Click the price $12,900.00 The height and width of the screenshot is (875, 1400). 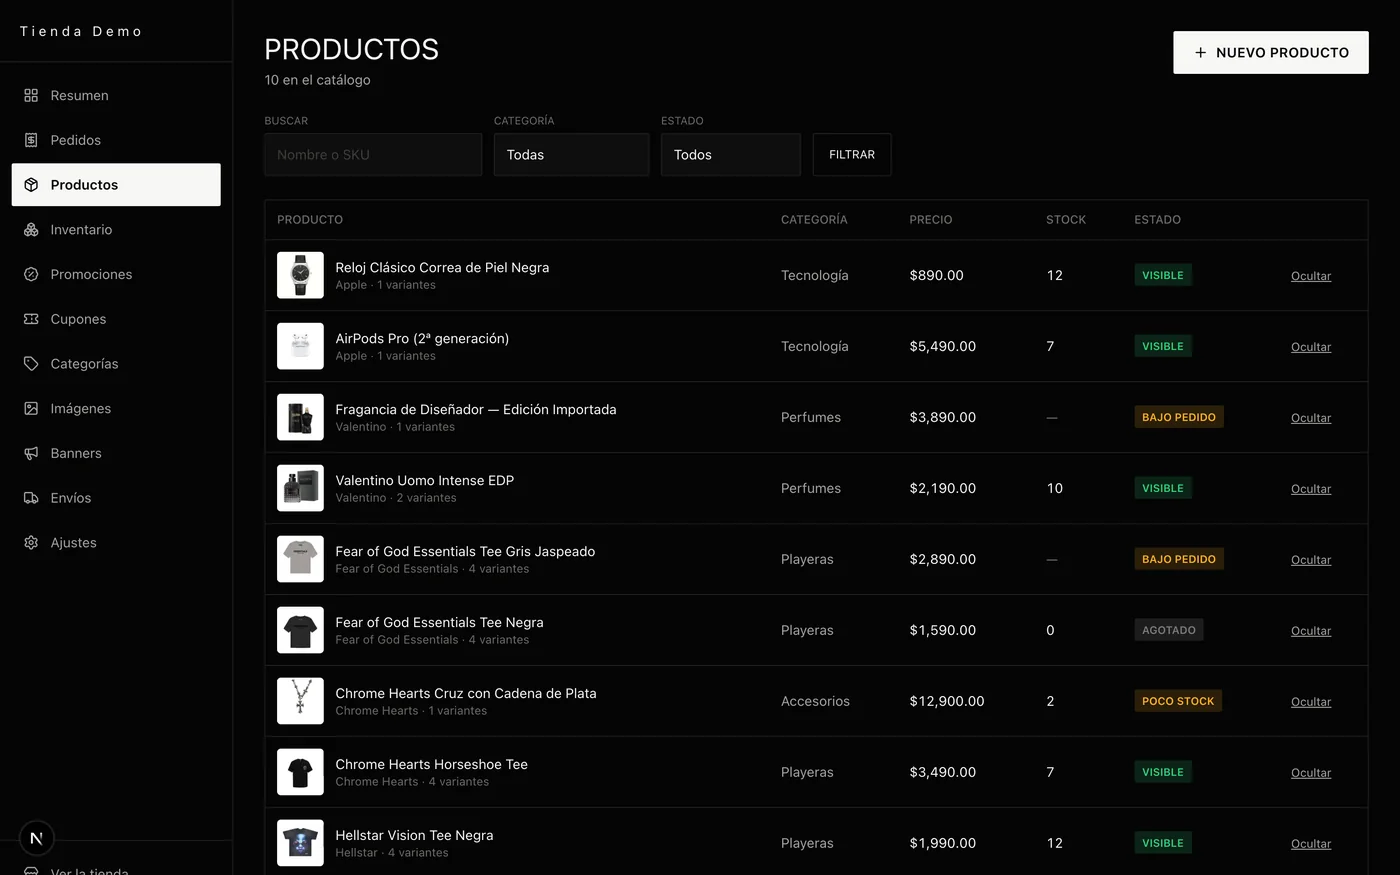[x=947, y=701]
